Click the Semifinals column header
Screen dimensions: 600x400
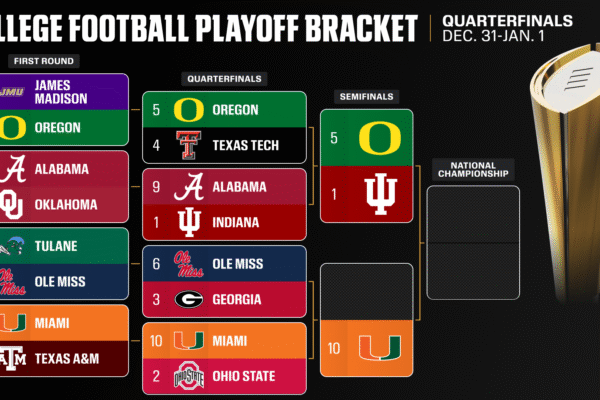pyautogui.click(x=366, y=97)
